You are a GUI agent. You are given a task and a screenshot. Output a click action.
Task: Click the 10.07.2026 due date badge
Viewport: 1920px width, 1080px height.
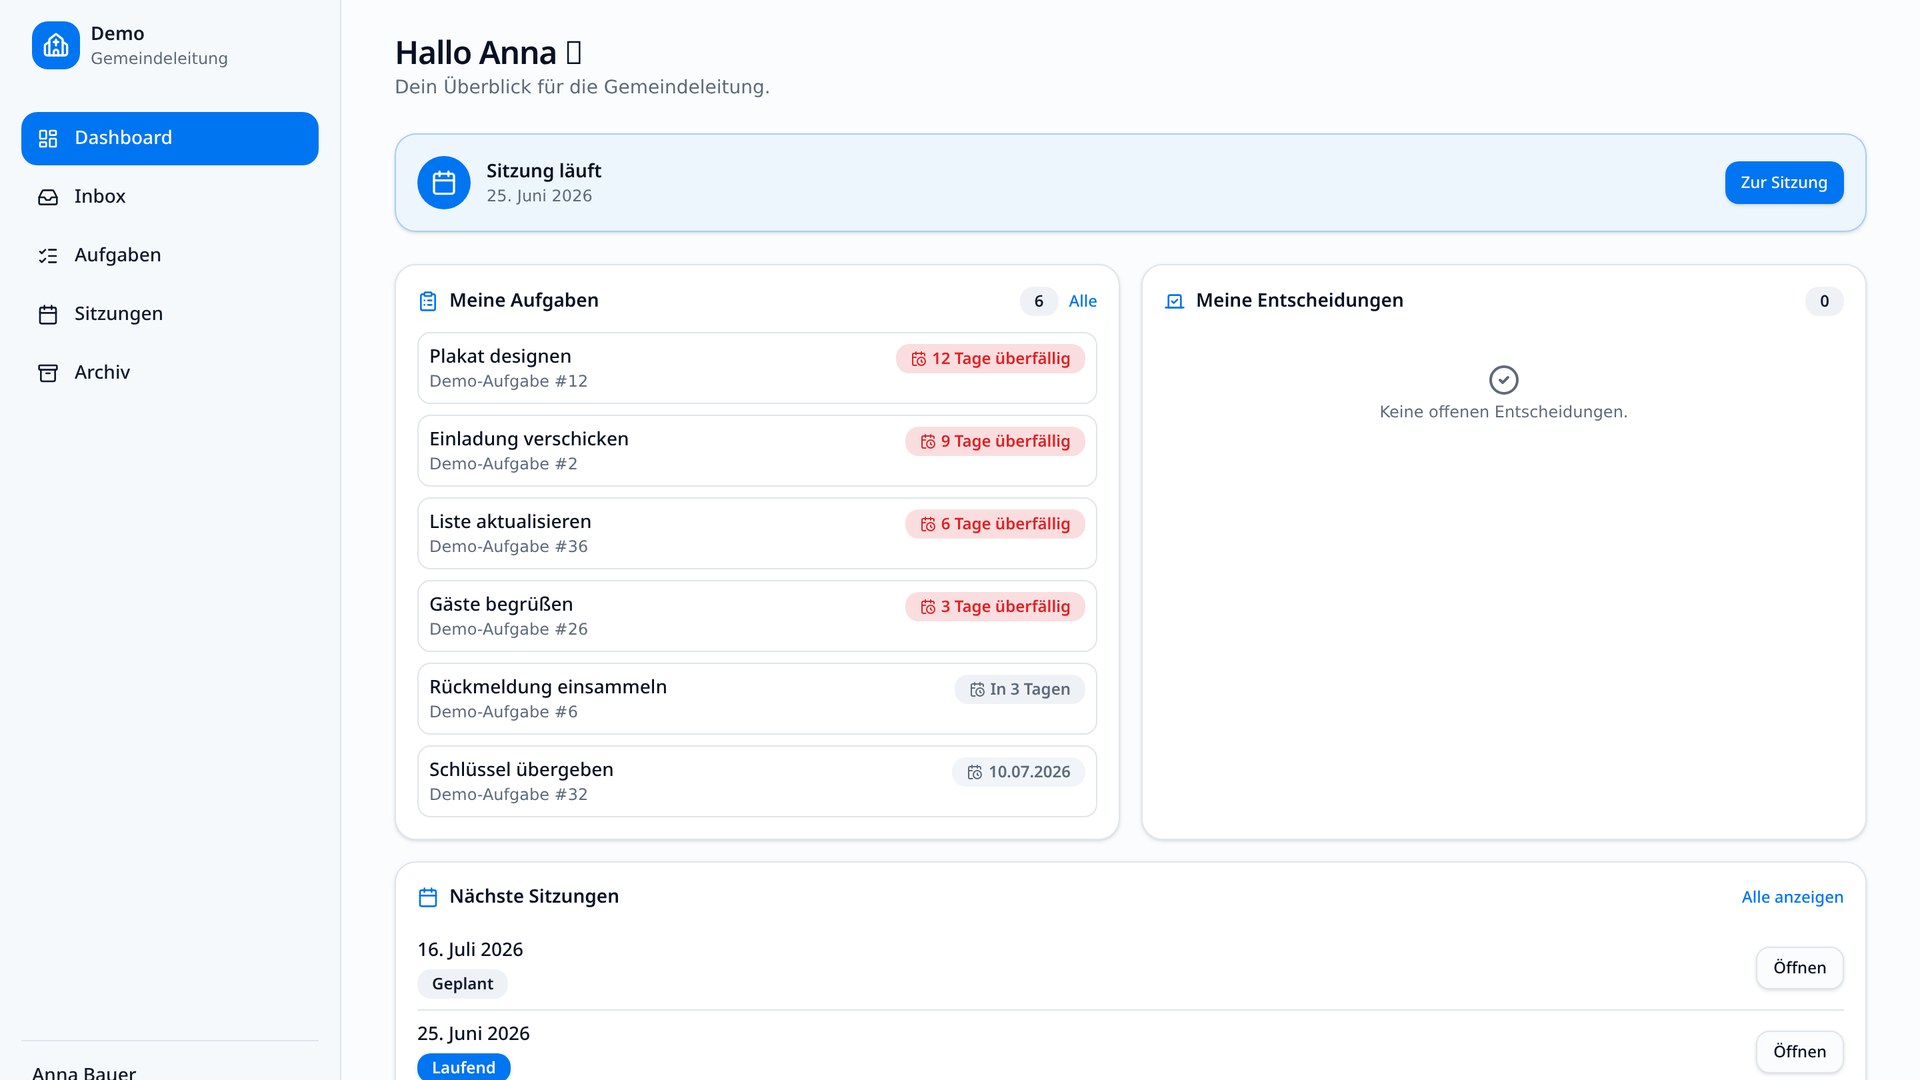coord(1018,772)
